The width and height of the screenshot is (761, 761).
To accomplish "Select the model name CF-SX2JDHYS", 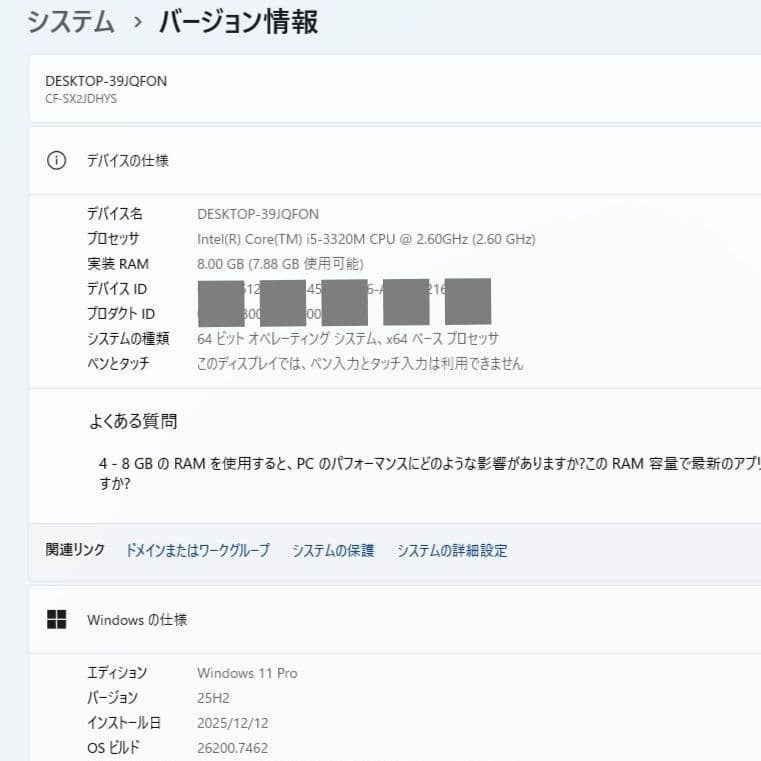I will click(81, 99).
